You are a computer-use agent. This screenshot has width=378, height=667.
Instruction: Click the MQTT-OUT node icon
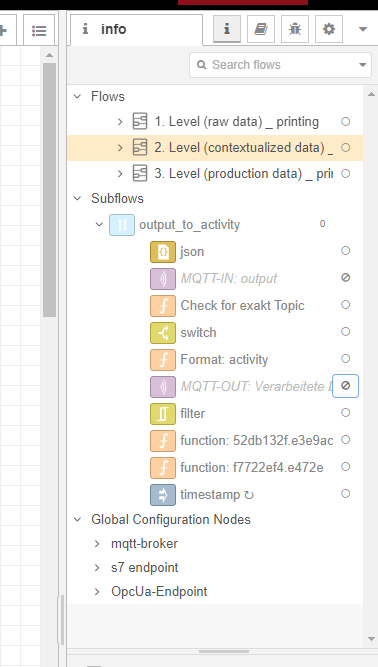163,387
